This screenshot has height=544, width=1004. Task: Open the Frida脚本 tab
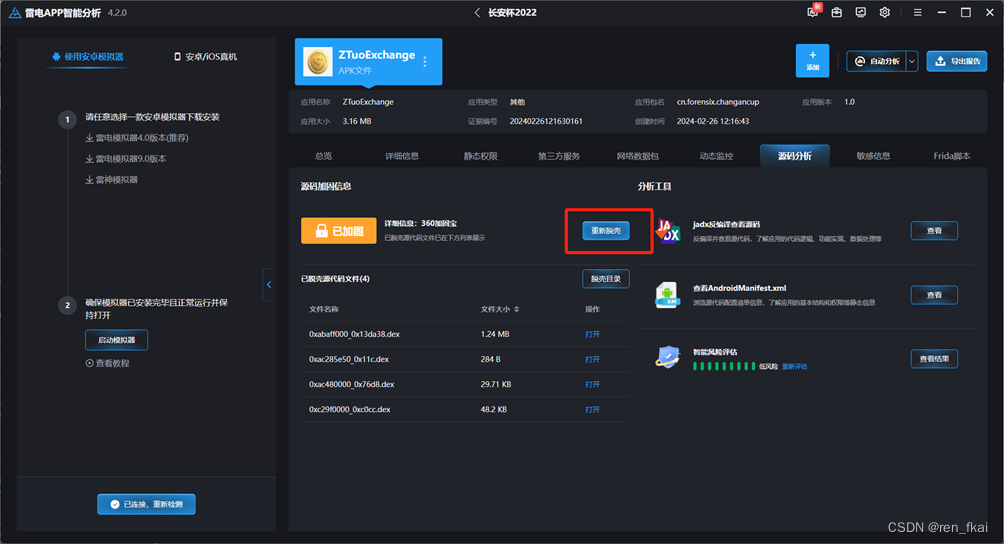951,156
